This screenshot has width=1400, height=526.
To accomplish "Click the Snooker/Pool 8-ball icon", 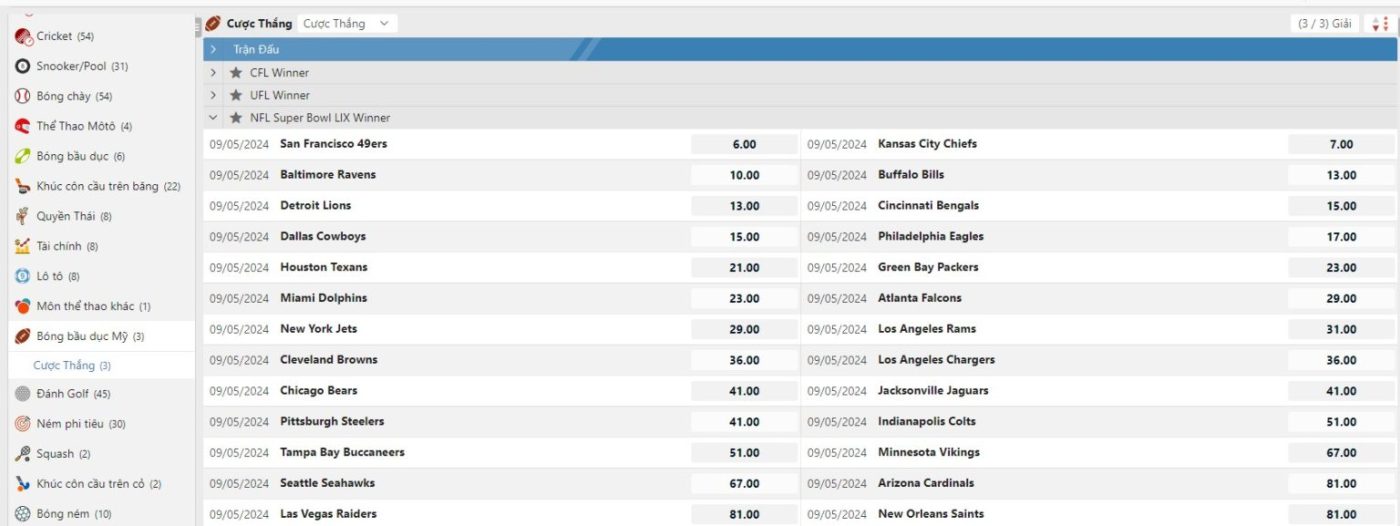I will coord(23,67).
